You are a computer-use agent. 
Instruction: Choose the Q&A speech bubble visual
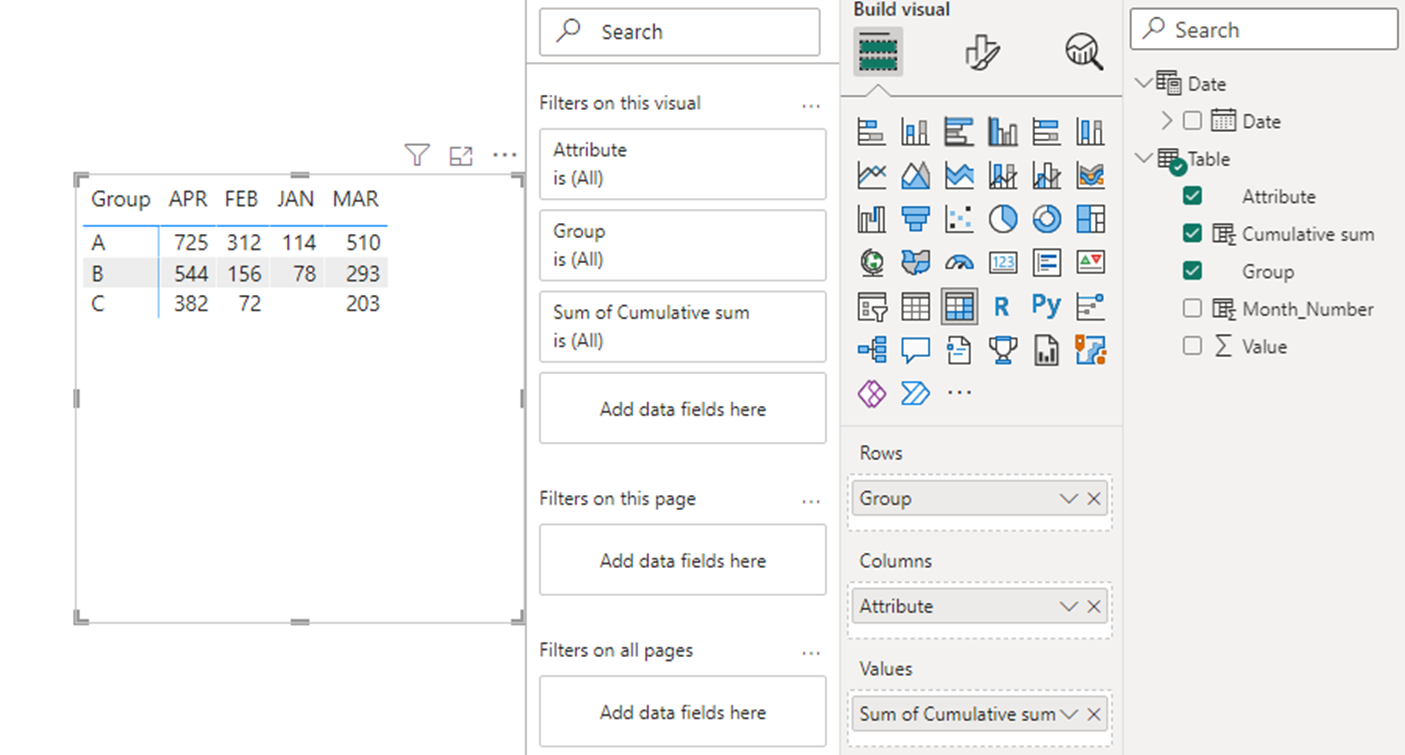(915, 350)
